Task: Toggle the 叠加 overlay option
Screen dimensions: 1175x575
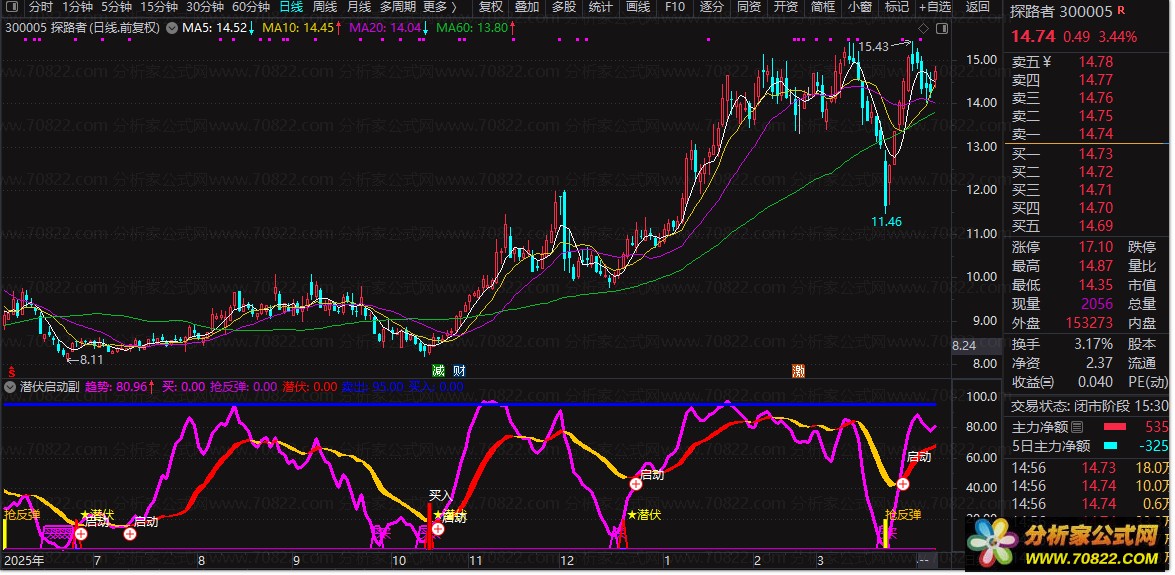Action: coord(527,7)
